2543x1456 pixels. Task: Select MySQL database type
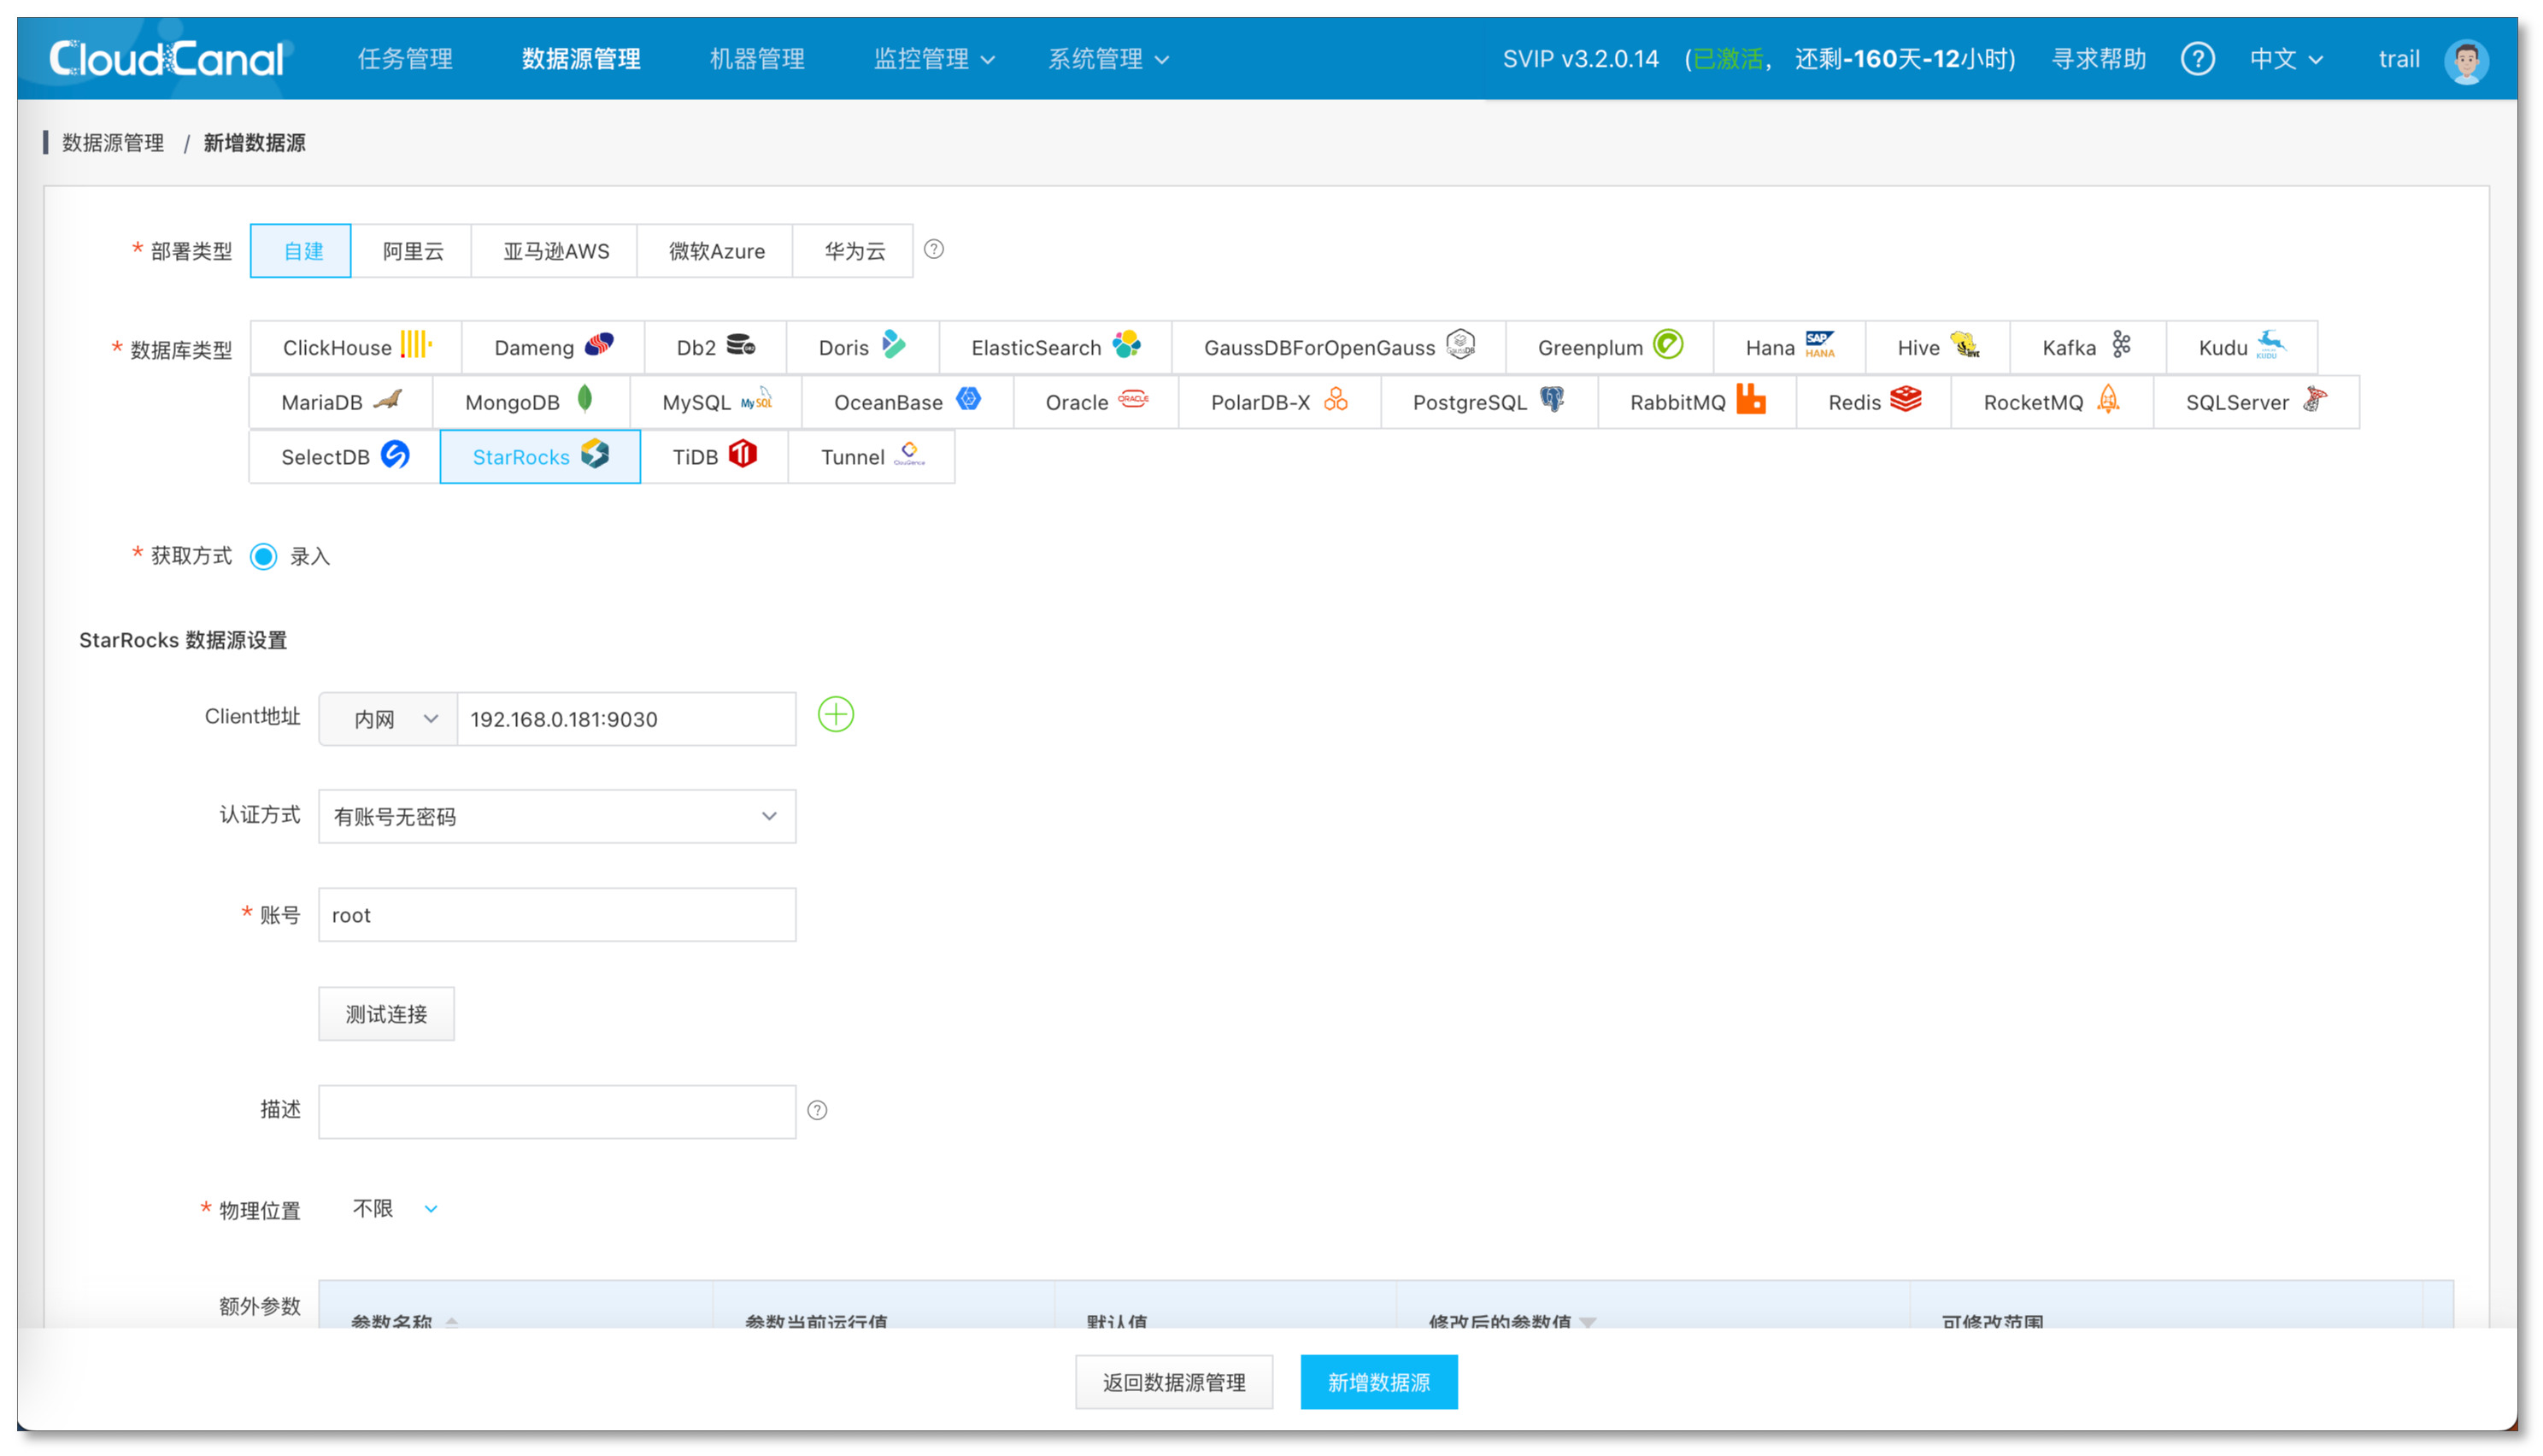pyautogui.click(x=716, y=402)
